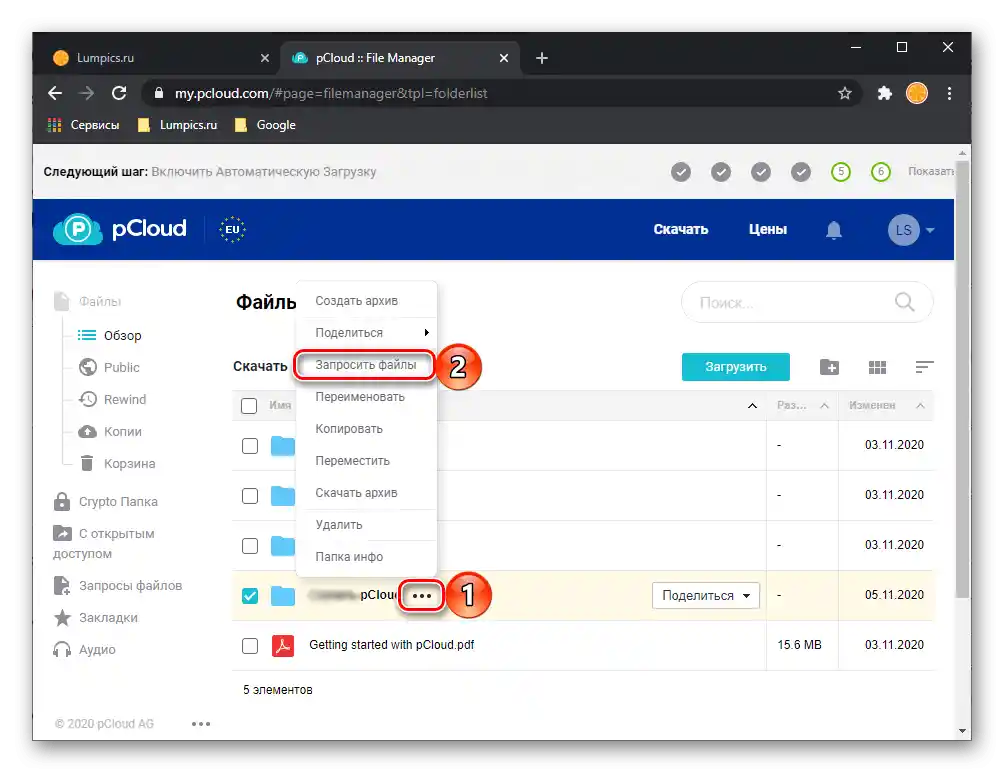Open Копии backups in sidebar
This screenshot has width=1004, height=773.
(109, 431)
